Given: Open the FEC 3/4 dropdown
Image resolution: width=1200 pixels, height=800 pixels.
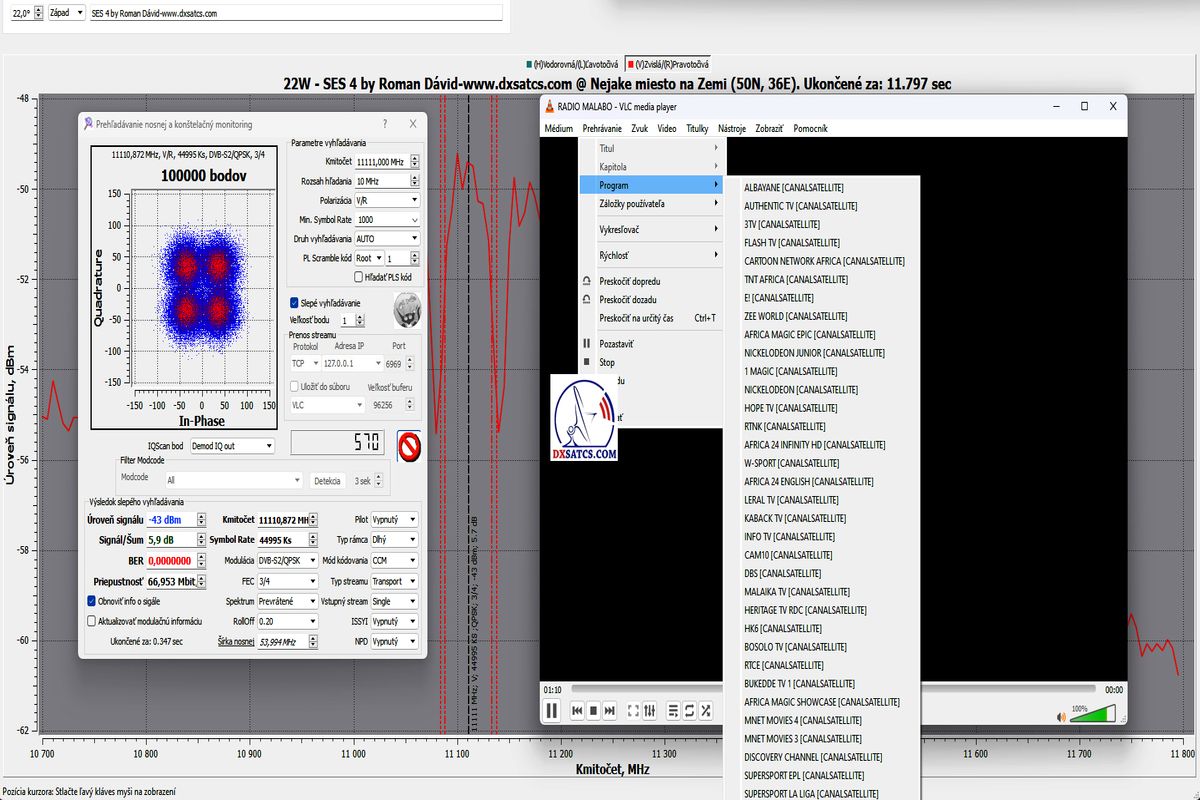Looking at the screenshot, I should [286, 581].
